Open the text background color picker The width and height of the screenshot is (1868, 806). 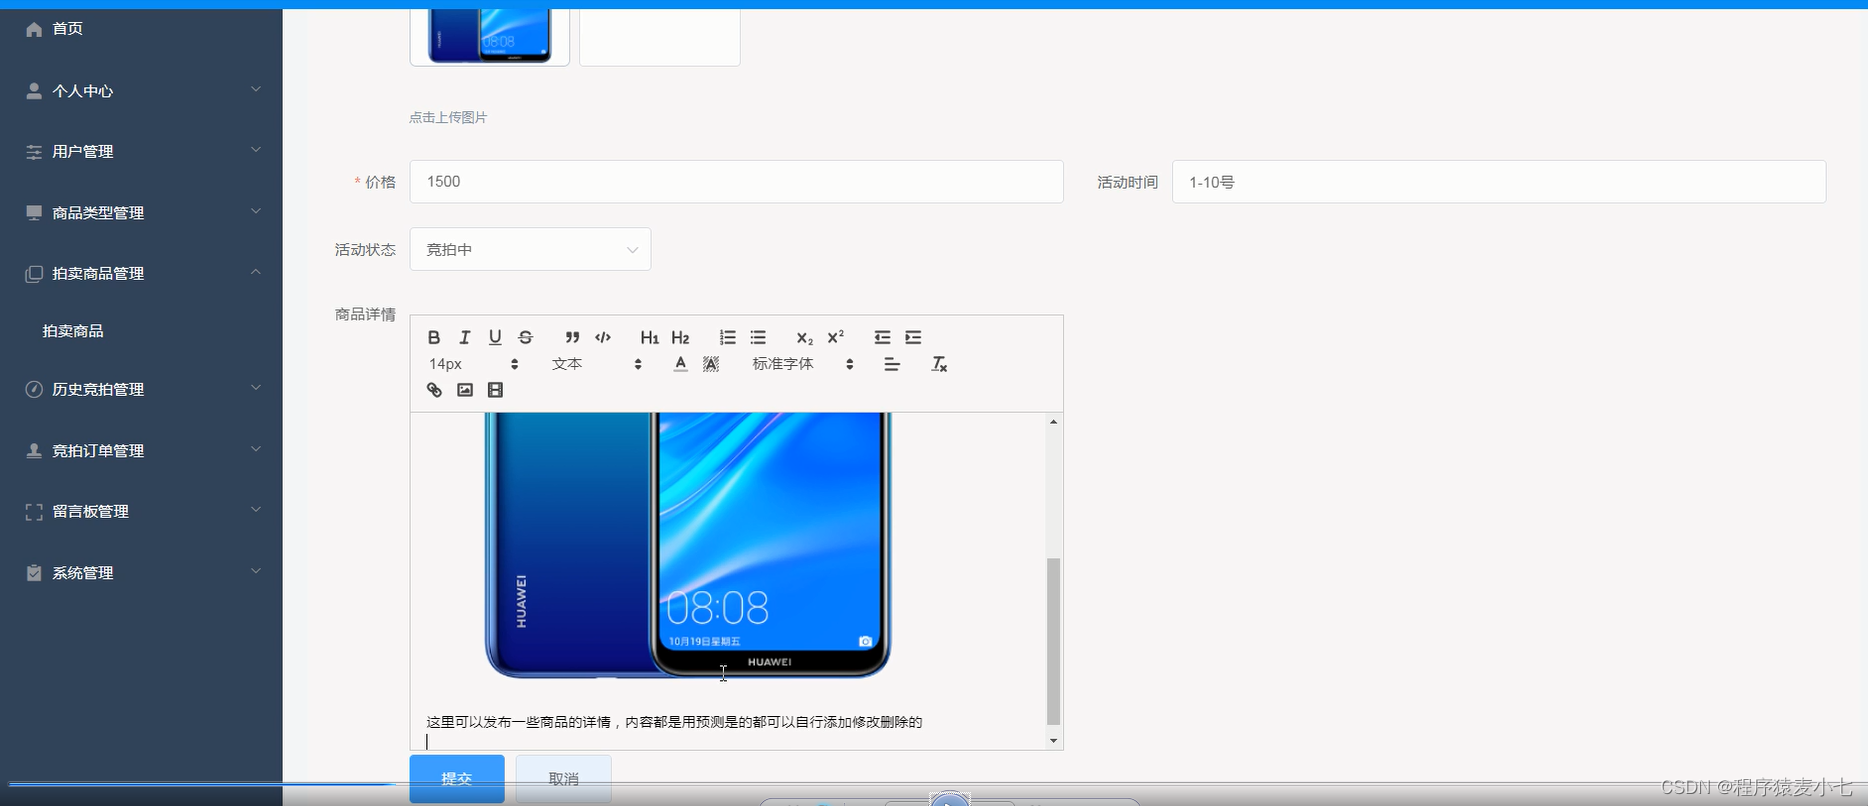coord(711,364)
